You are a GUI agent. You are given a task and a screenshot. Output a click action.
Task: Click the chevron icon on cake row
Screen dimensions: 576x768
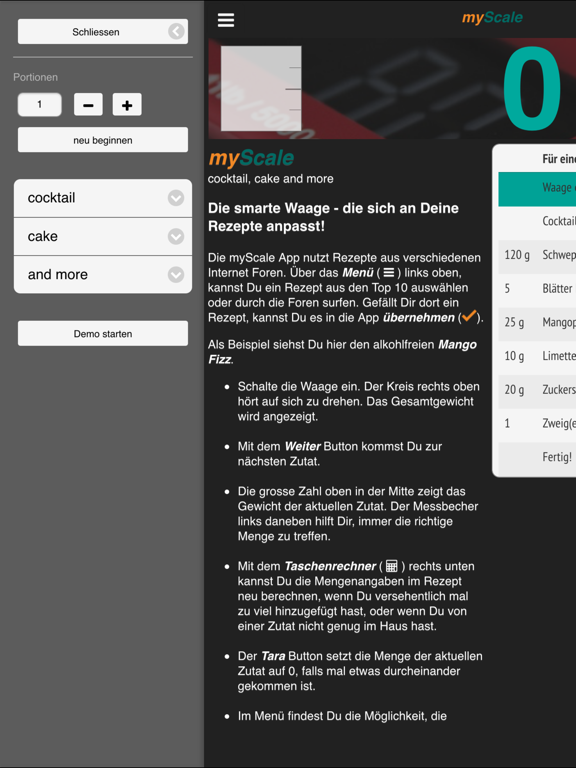[176, 236]
